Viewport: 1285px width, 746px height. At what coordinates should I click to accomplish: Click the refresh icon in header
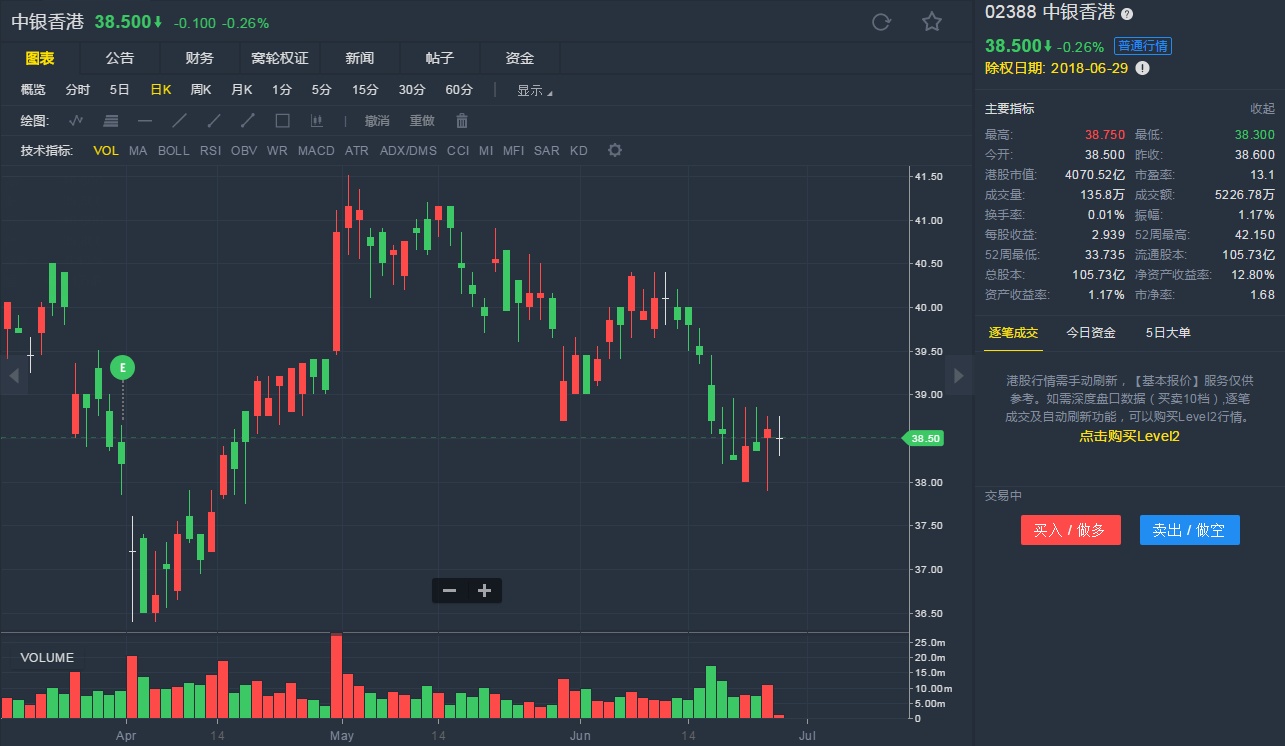[881, 22]
